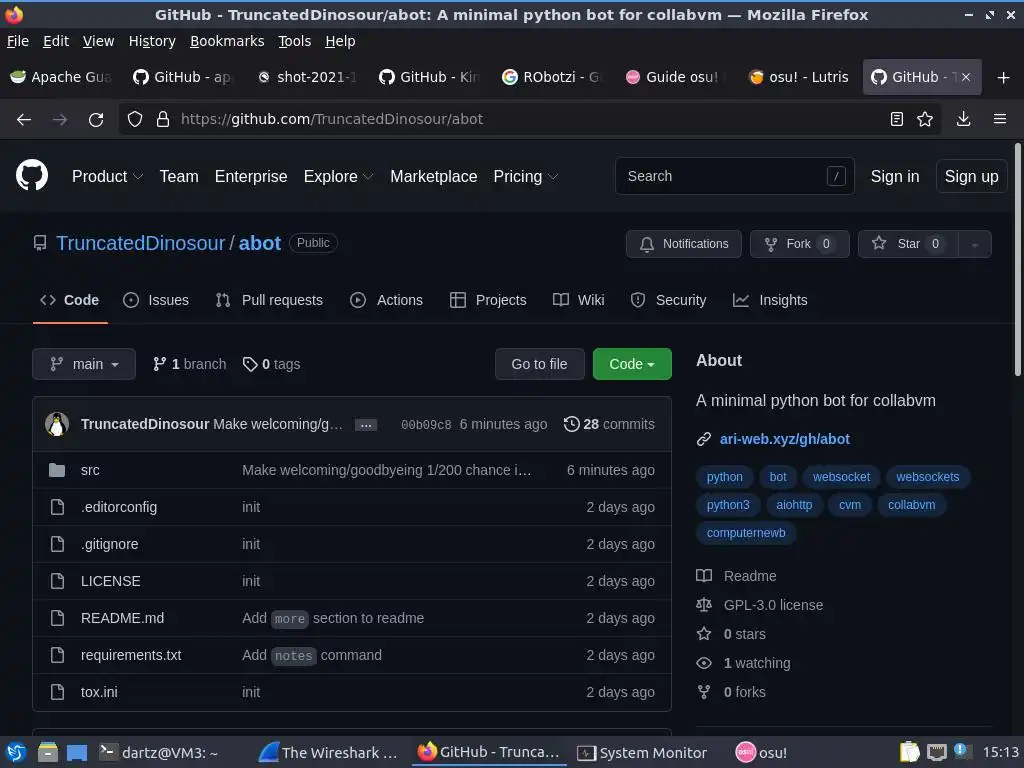
Task: Open the tox.ini file
Action: coord(99,692)
